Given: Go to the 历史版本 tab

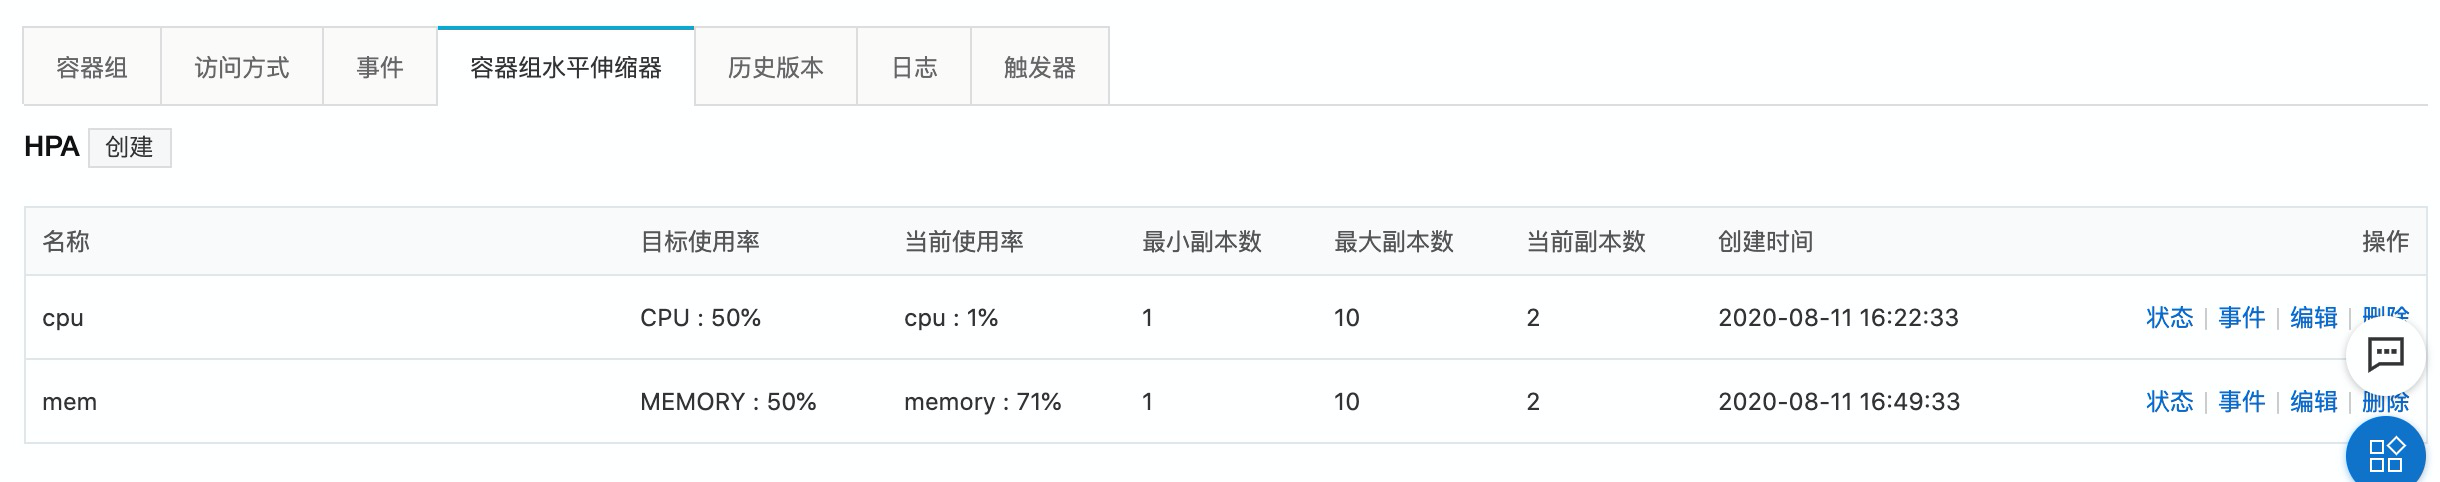Looking at the screenshot, I should click(x=776, y=67).
